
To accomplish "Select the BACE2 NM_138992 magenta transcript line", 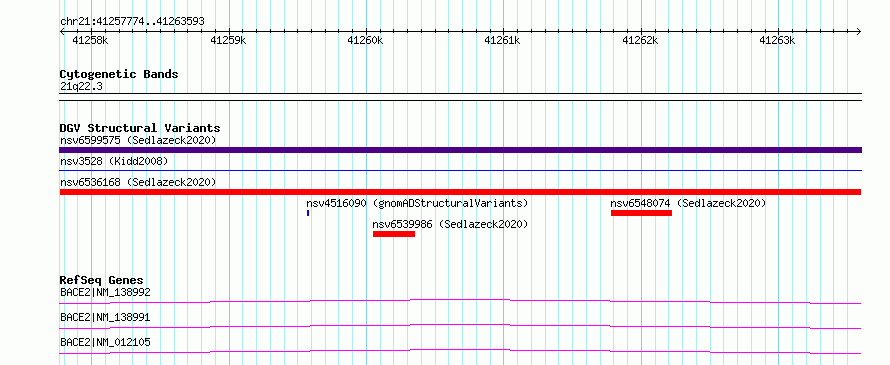I will [x=460, y=301].
